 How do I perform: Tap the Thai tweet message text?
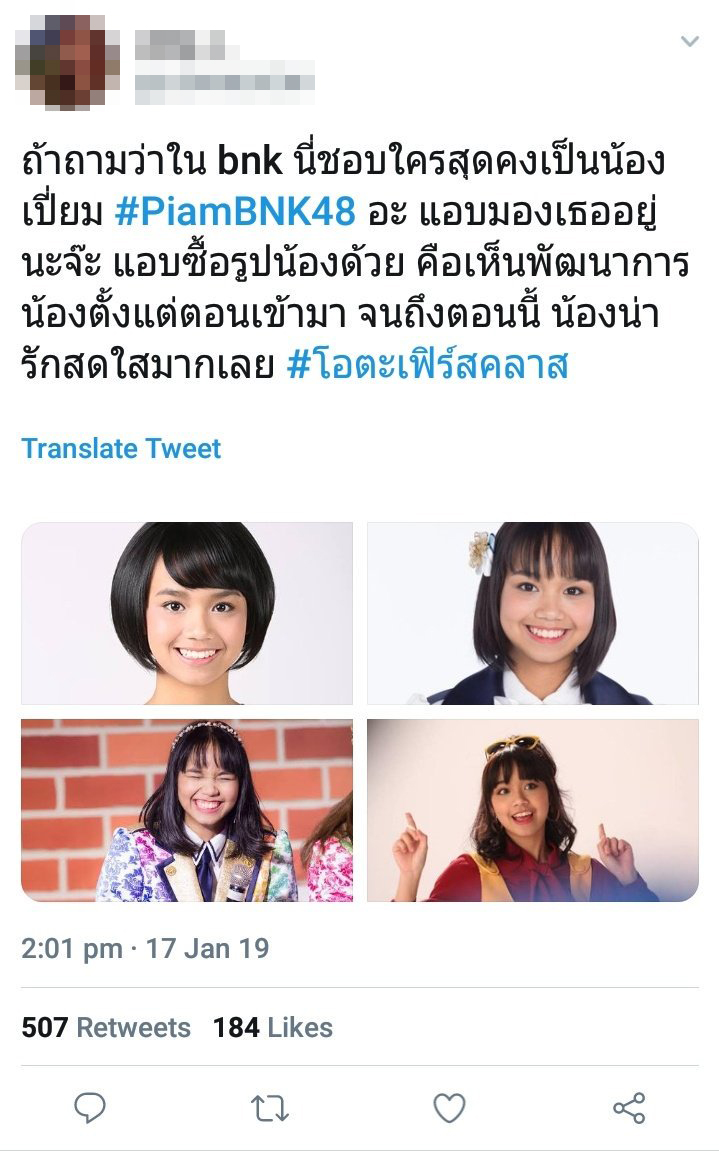[355, 263]
